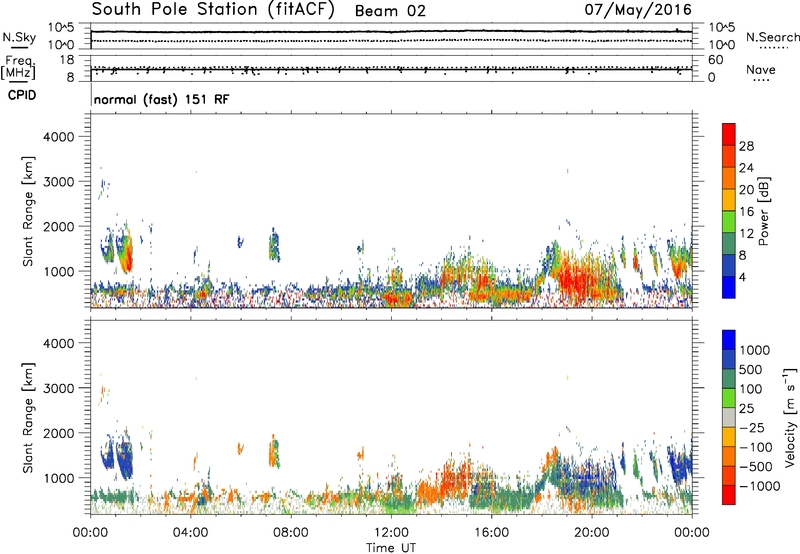
Task: Click the "Power [dB]" colorbar title
Action: (763, 211)
